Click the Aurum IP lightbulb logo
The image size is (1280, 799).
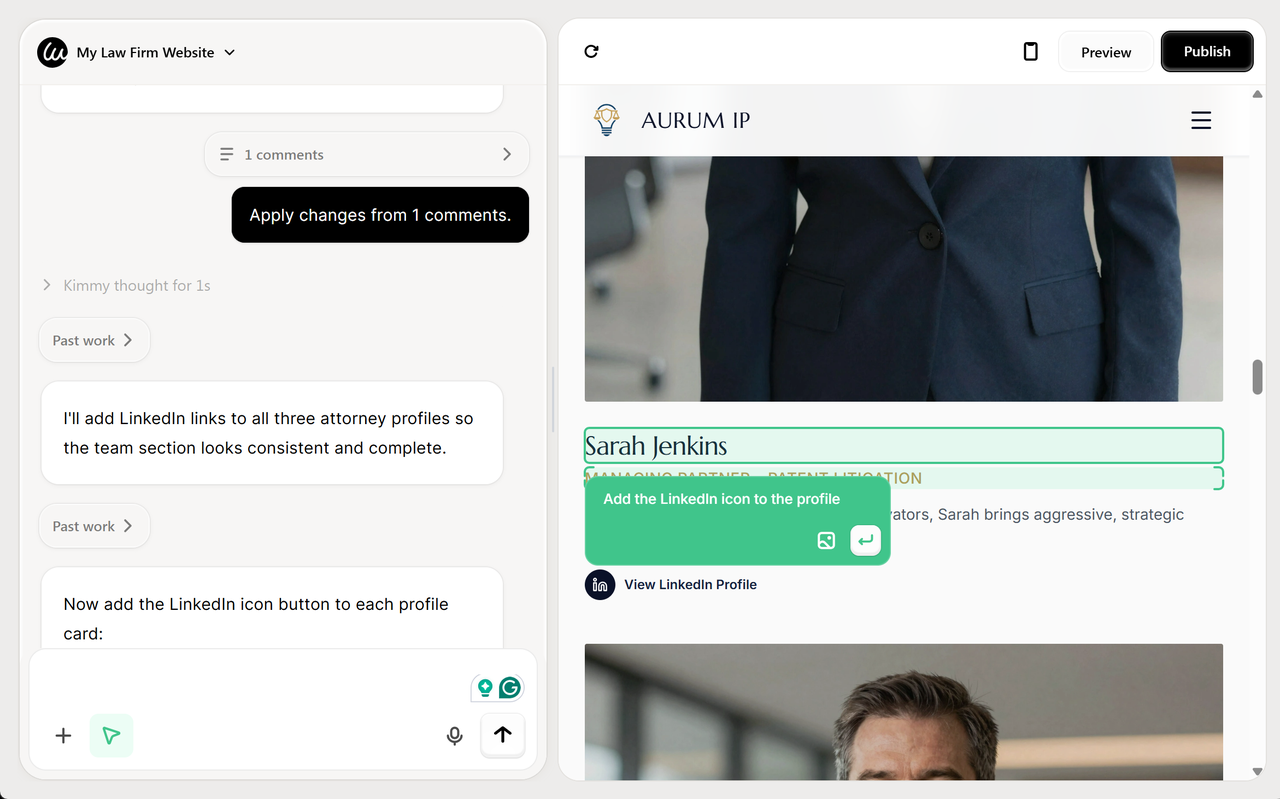607,119
